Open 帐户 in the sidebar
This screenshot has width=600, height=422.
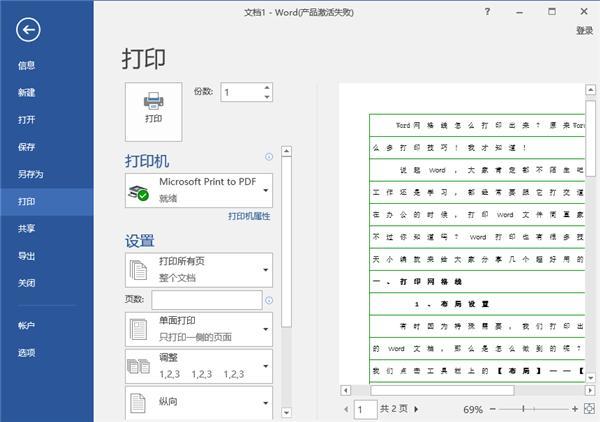pos(26,326)
